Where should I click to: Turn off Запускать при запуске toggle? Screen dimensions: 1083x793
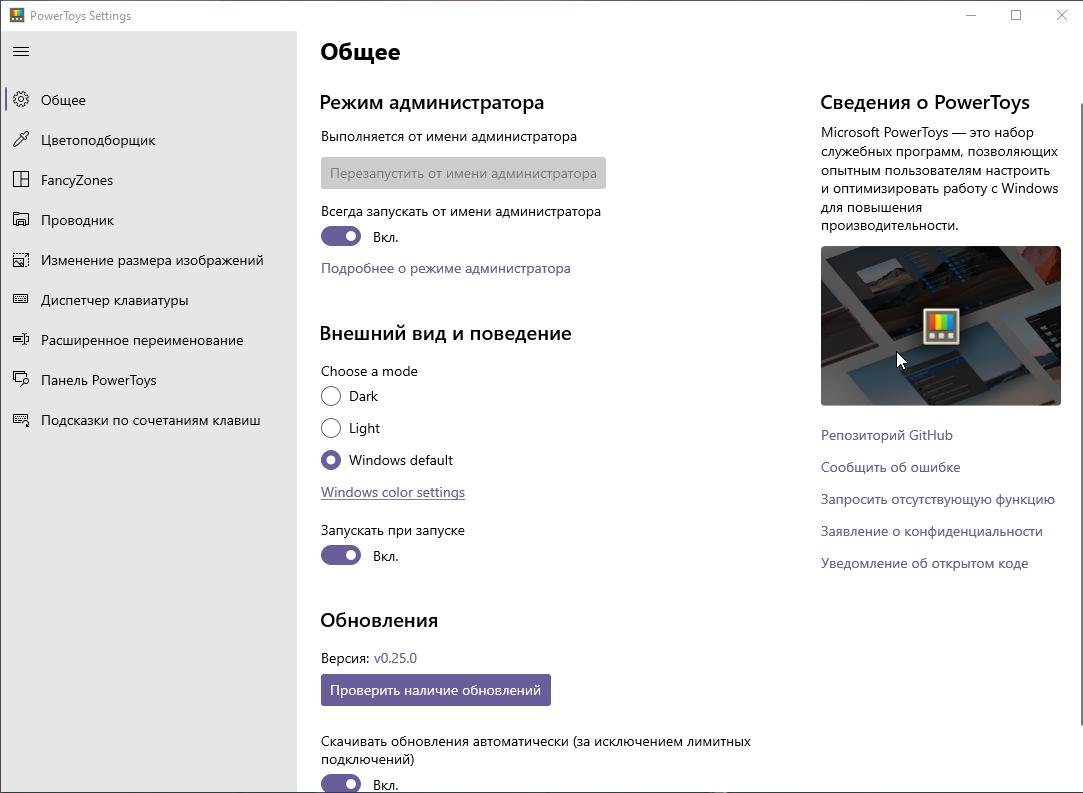[x=341, y=556]
